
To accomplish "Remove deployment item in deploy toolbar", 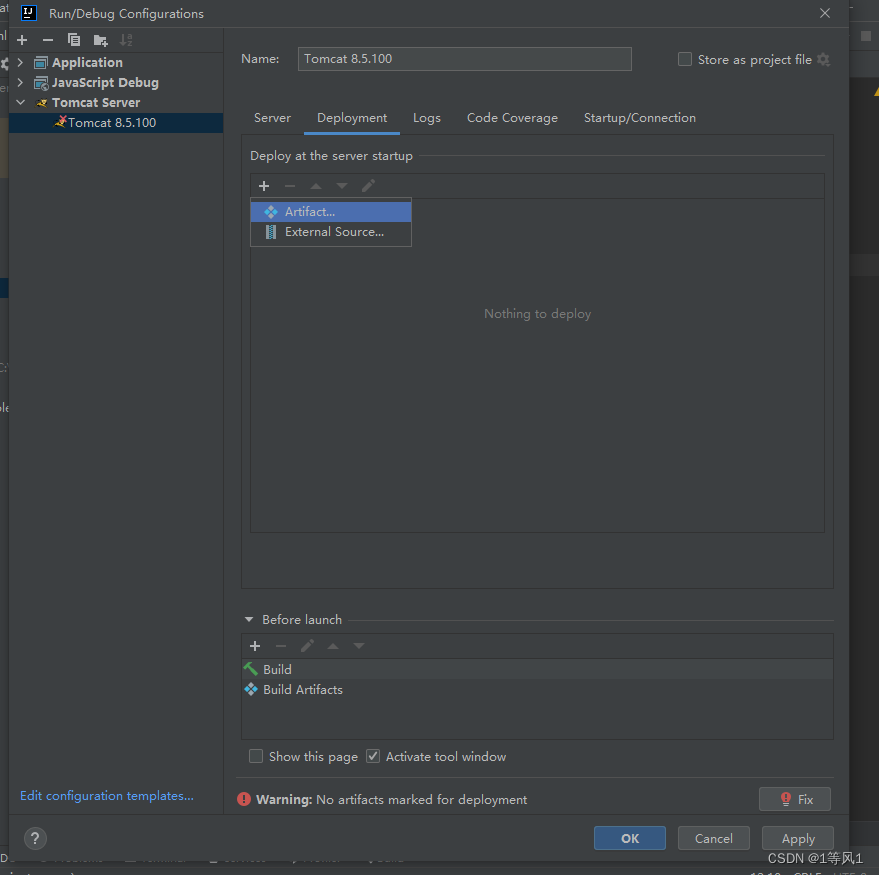I will [290, 186].
